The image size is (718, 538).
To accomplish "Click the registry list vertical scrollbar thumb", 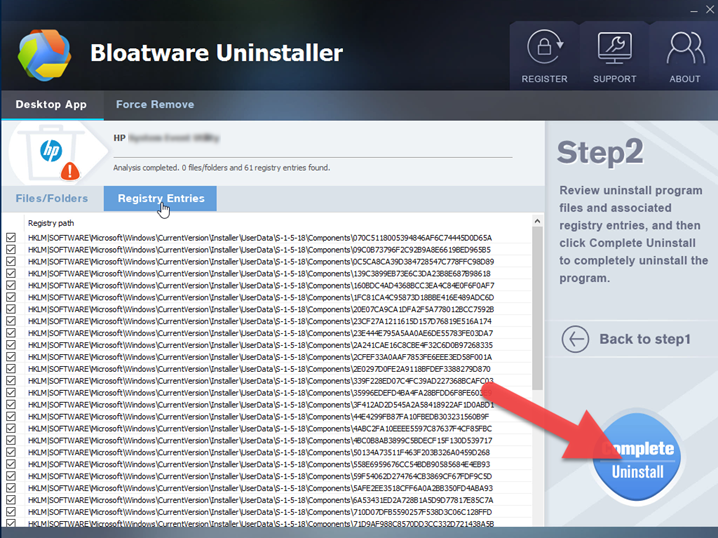I will tap(538, 309).
